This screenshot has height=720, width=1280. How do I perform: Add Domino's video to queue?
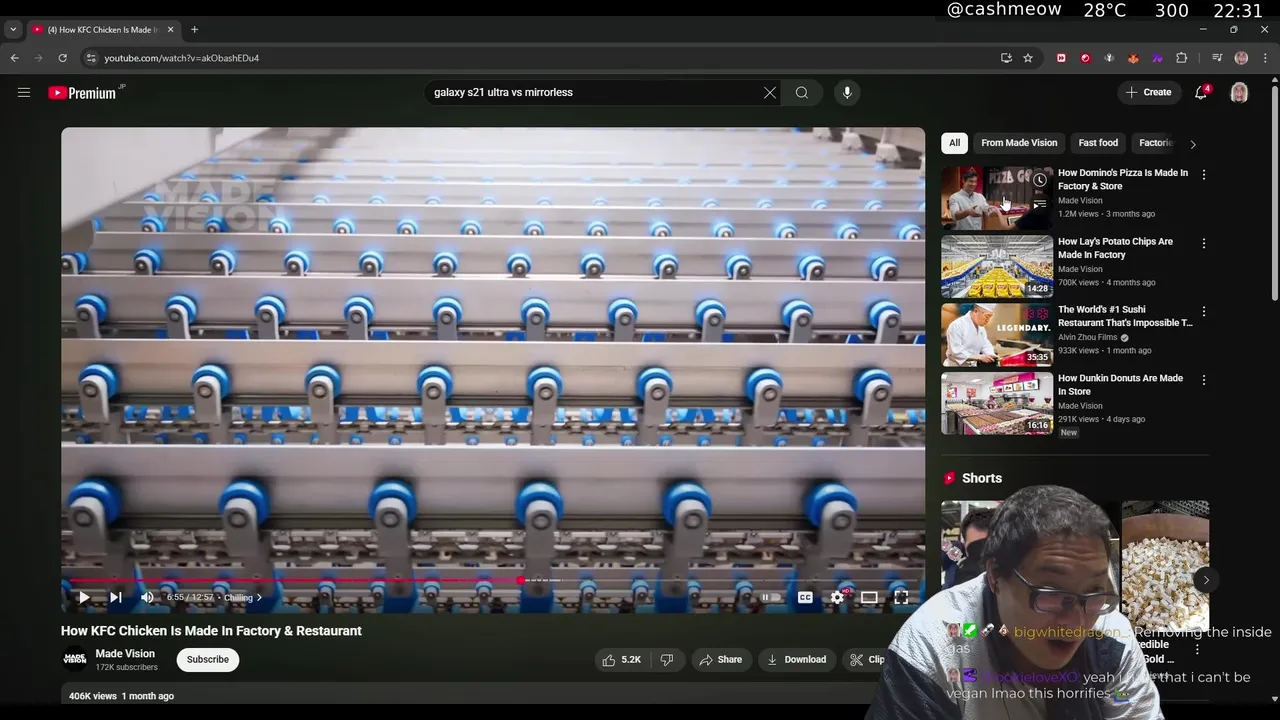(x=1040, y=204)
